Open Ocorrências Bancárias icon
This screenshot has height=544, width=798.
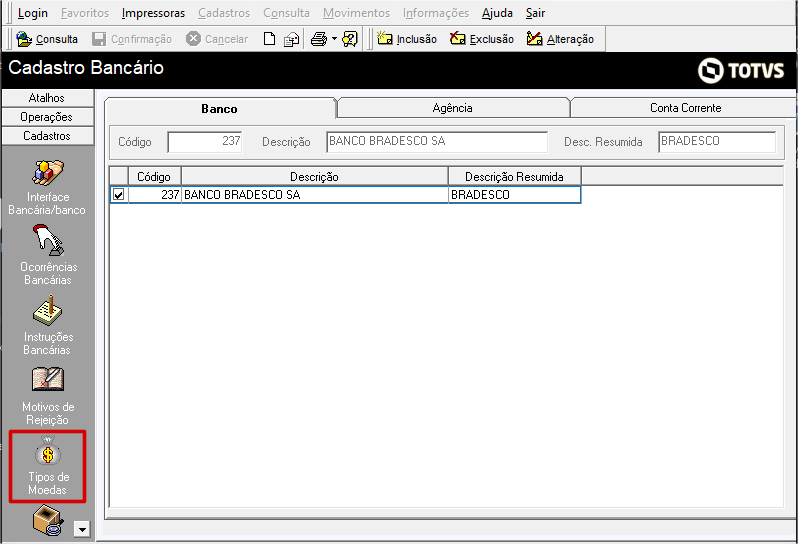point(47,255)
